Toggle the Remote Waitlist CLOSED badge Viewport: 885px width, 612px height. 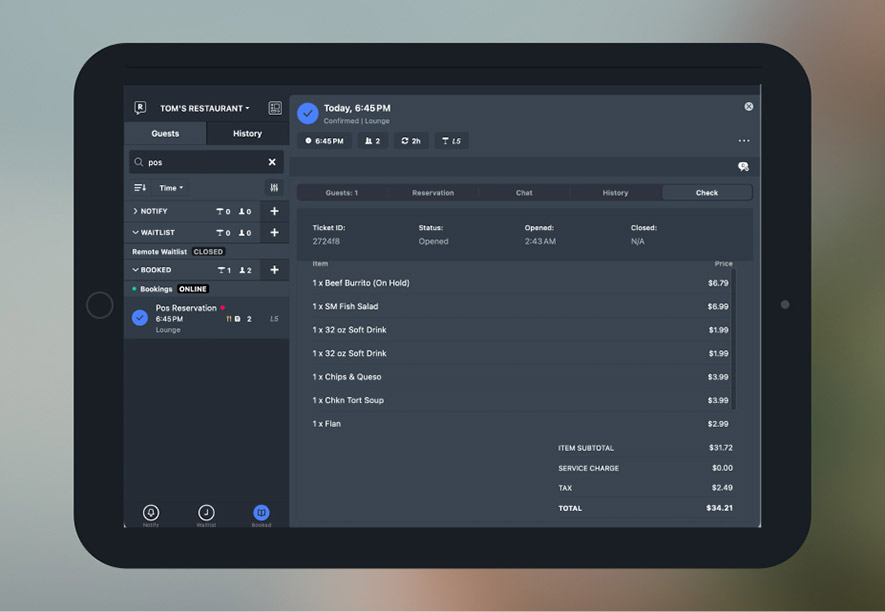coord(207,251)
